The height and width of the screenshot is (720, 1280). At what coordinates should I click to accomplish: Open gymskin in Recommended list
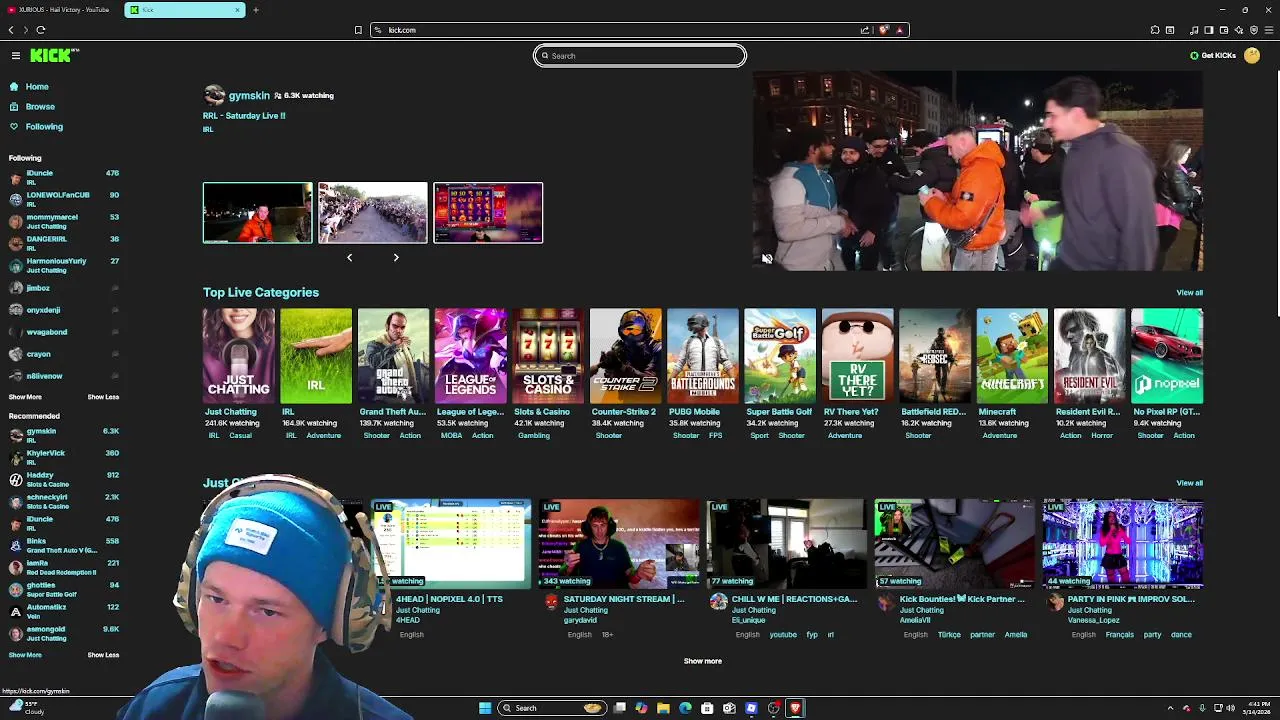tap(63, 435)
